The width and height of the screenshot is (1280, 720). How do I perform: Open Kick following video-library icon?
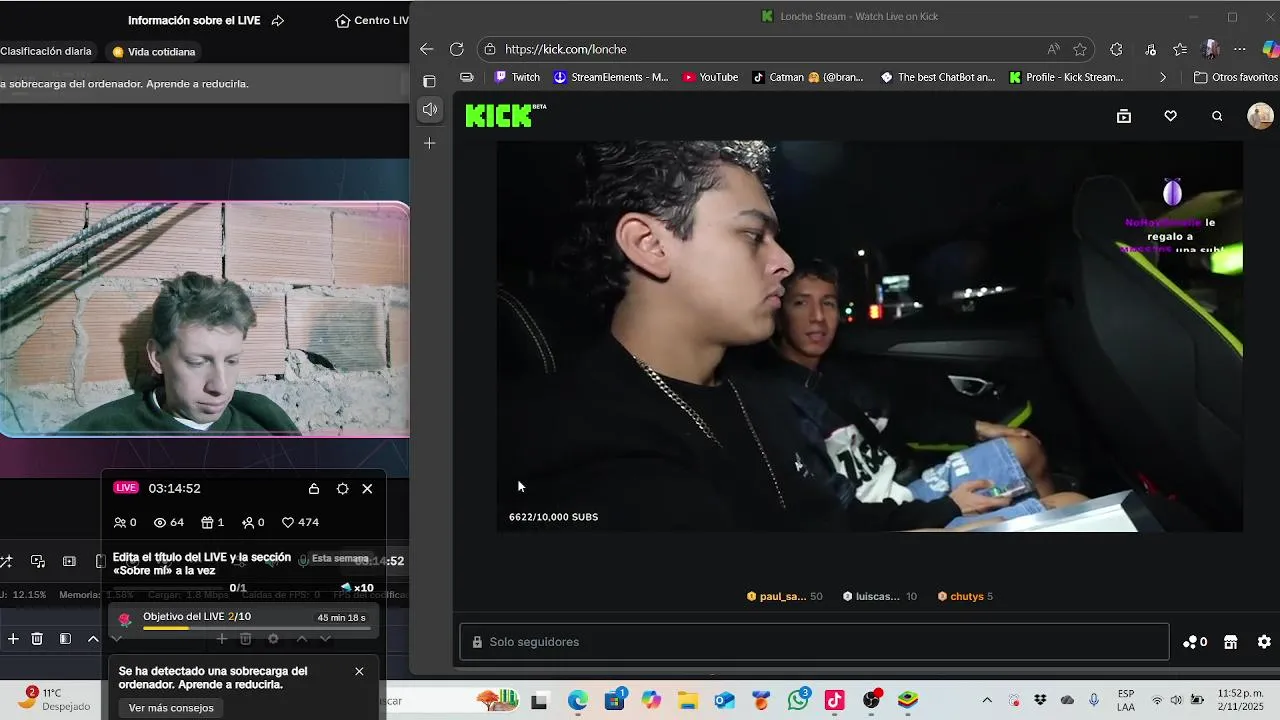[1124, 116]
